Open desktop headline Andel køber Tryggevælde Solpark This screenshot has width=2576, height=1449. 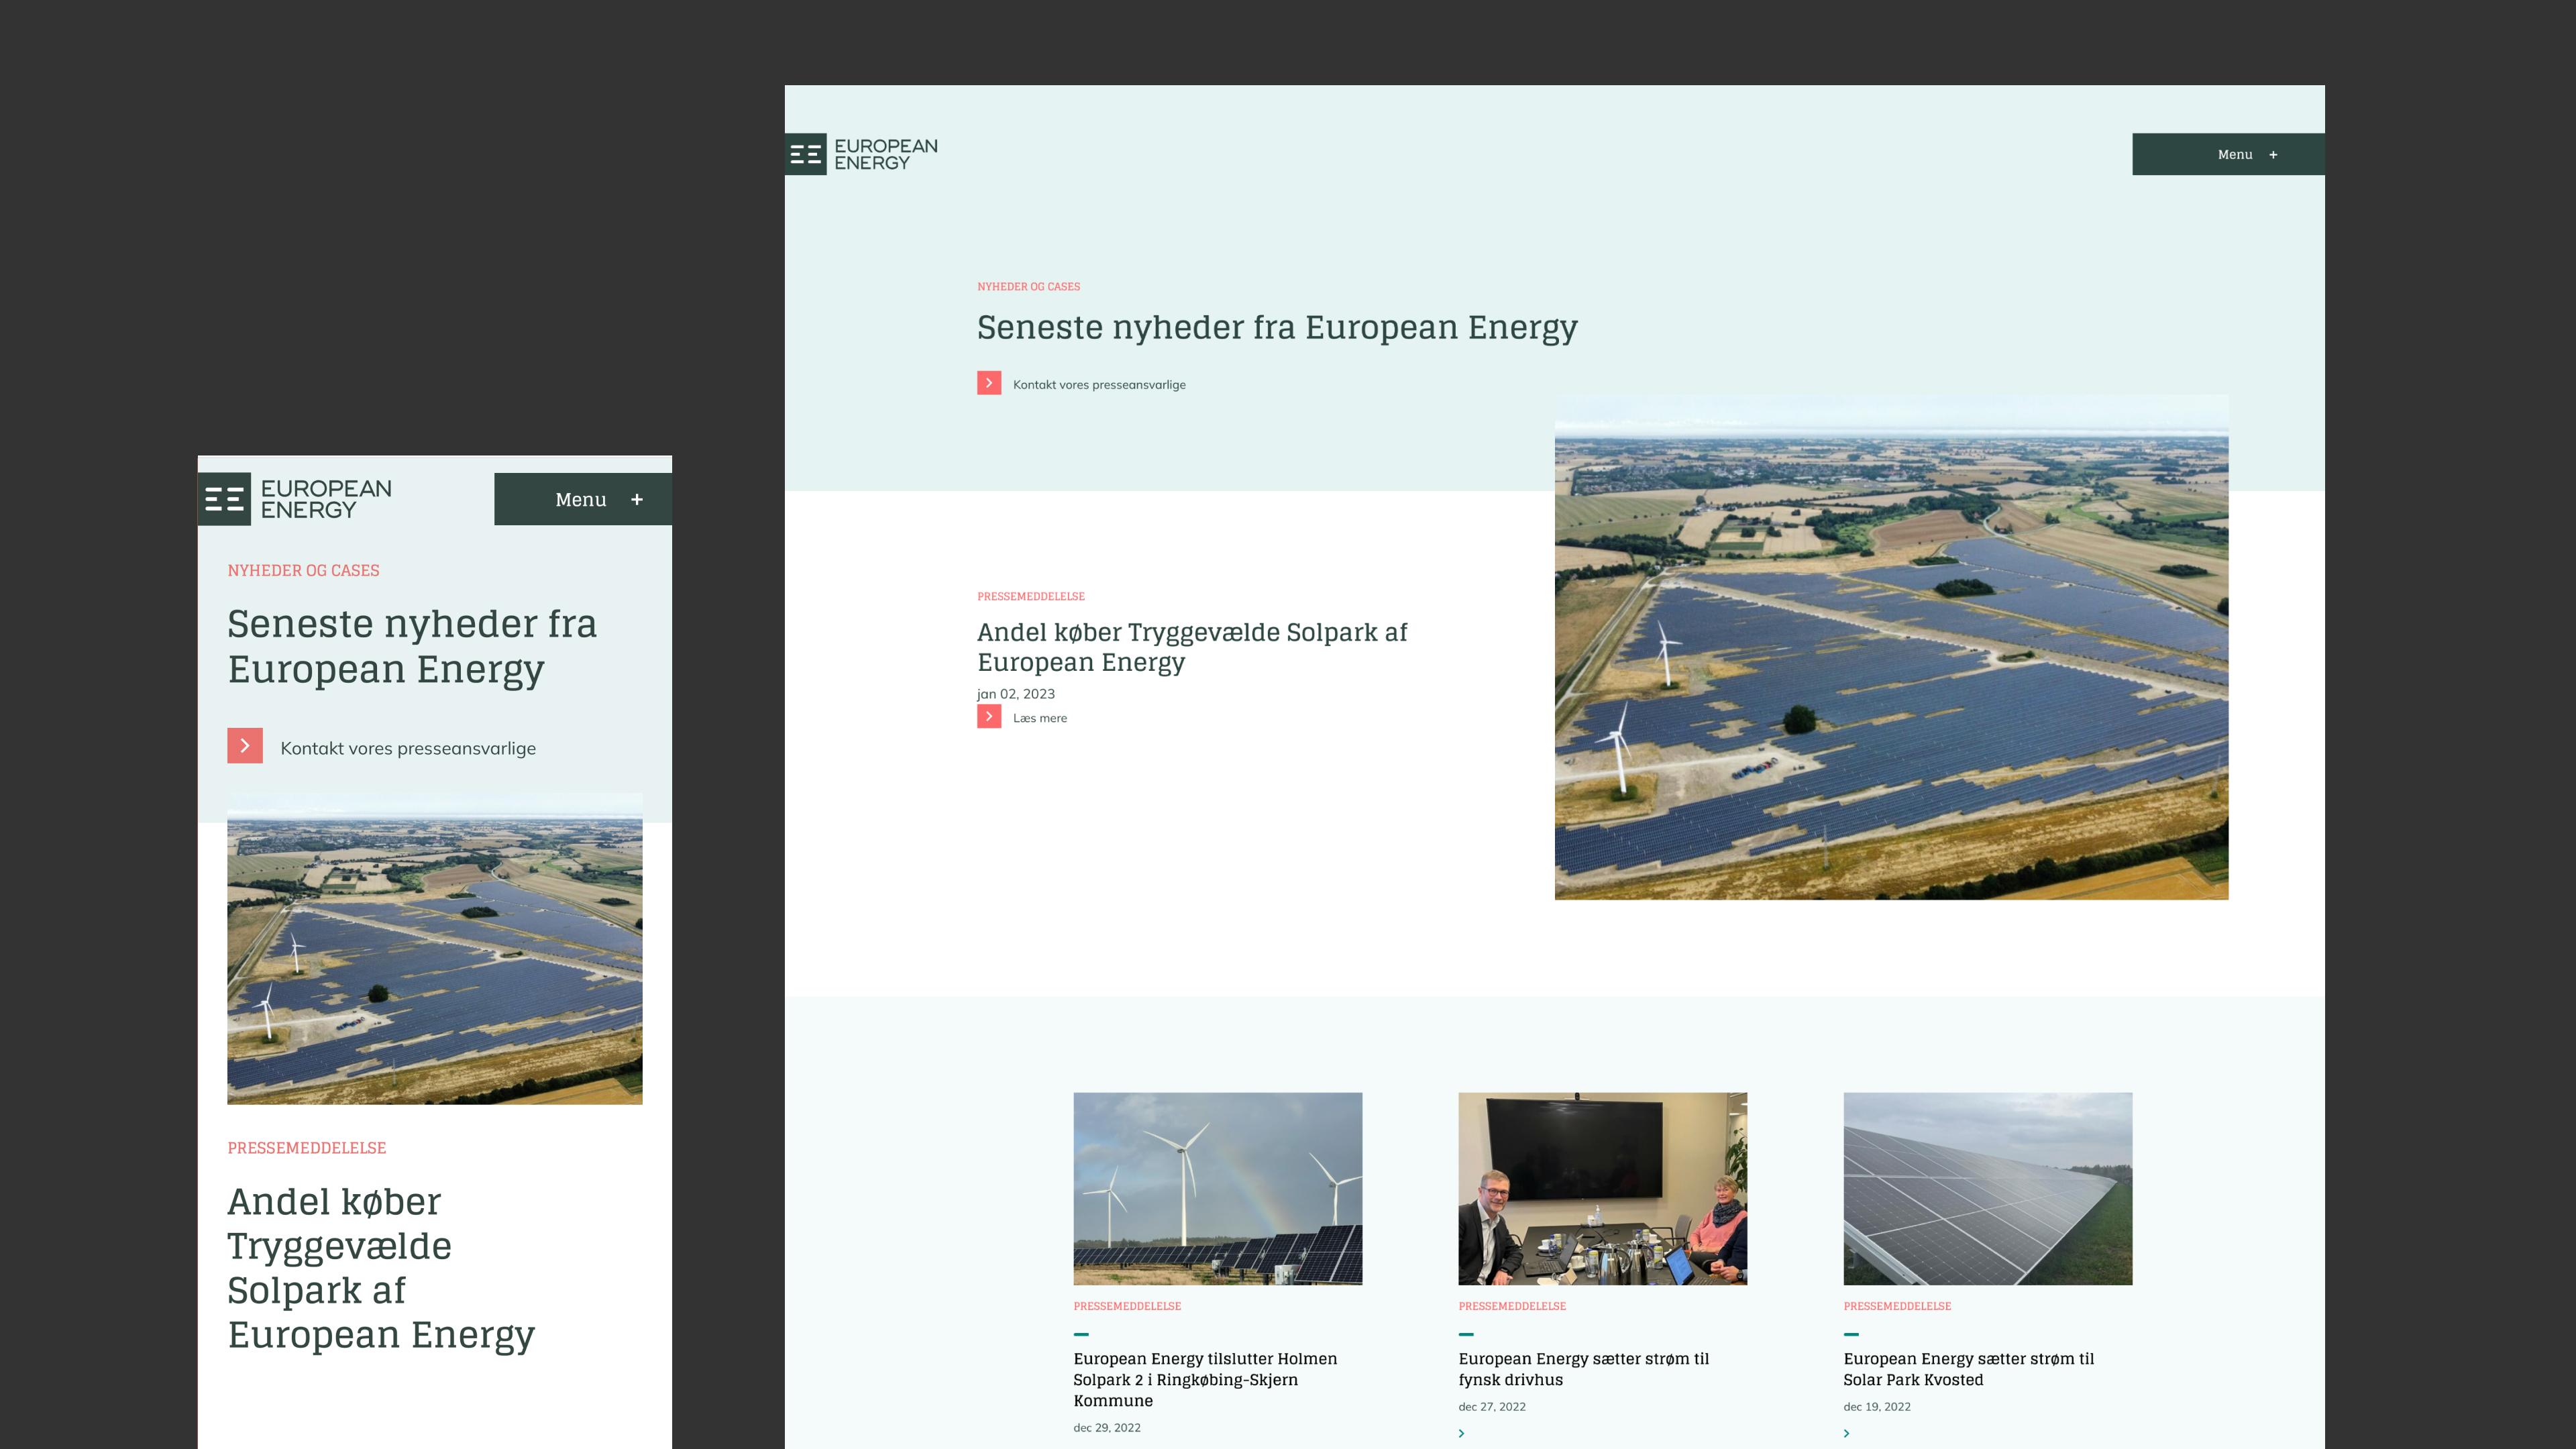point(1192,647)
